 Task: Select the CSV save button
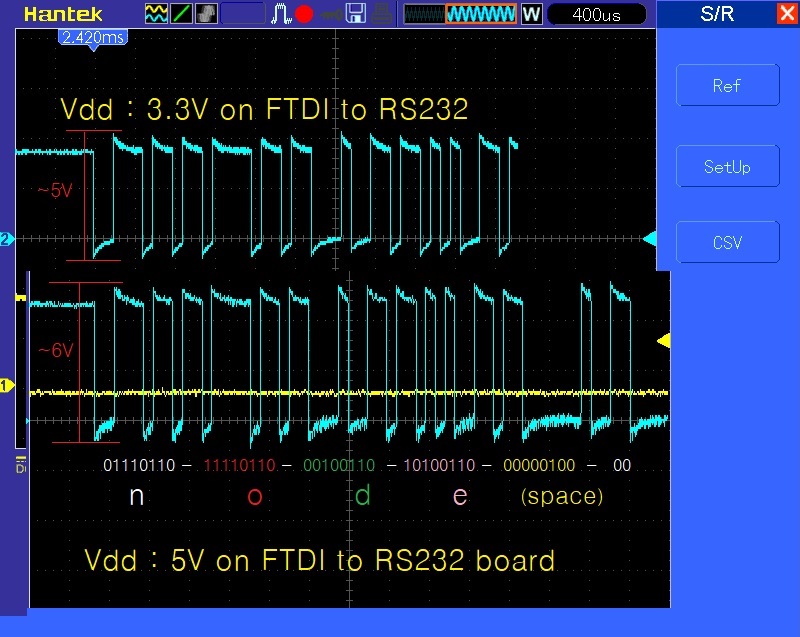coord(727,242)
